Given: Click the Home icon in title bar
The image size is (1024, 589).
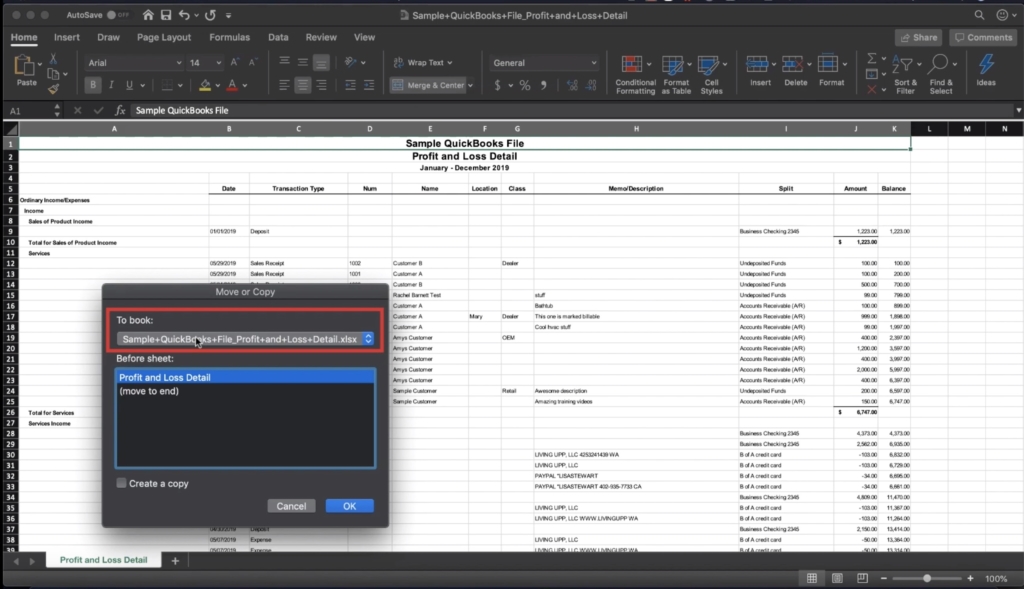Looking at the screenshot, I should [x=148, y=15].
